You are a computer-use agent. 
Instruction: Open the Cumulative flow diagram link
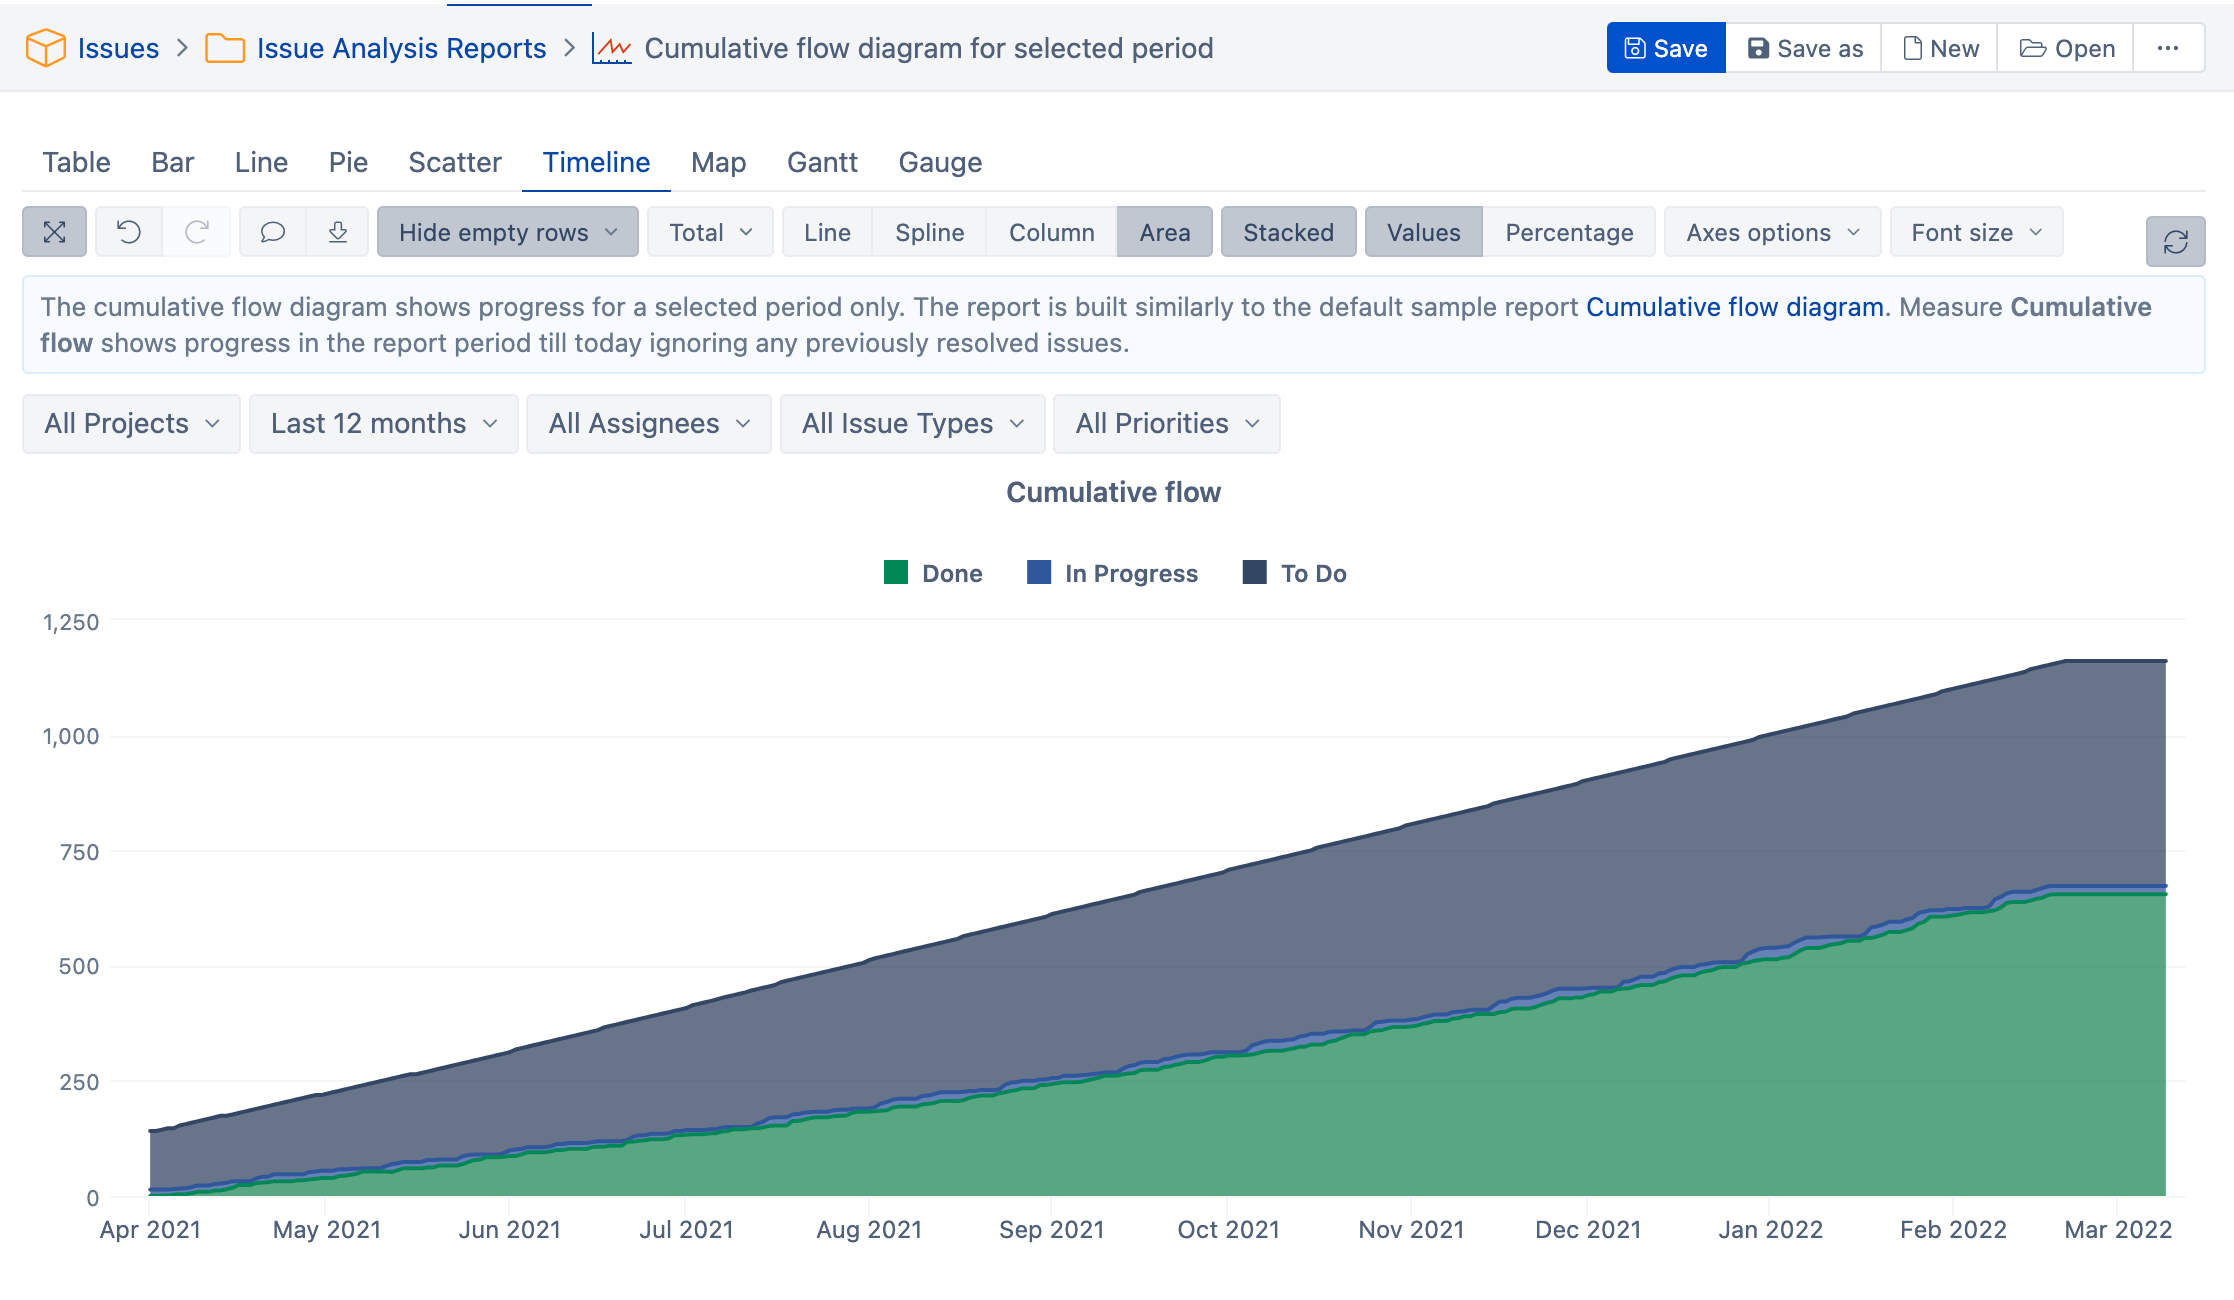1735,307
